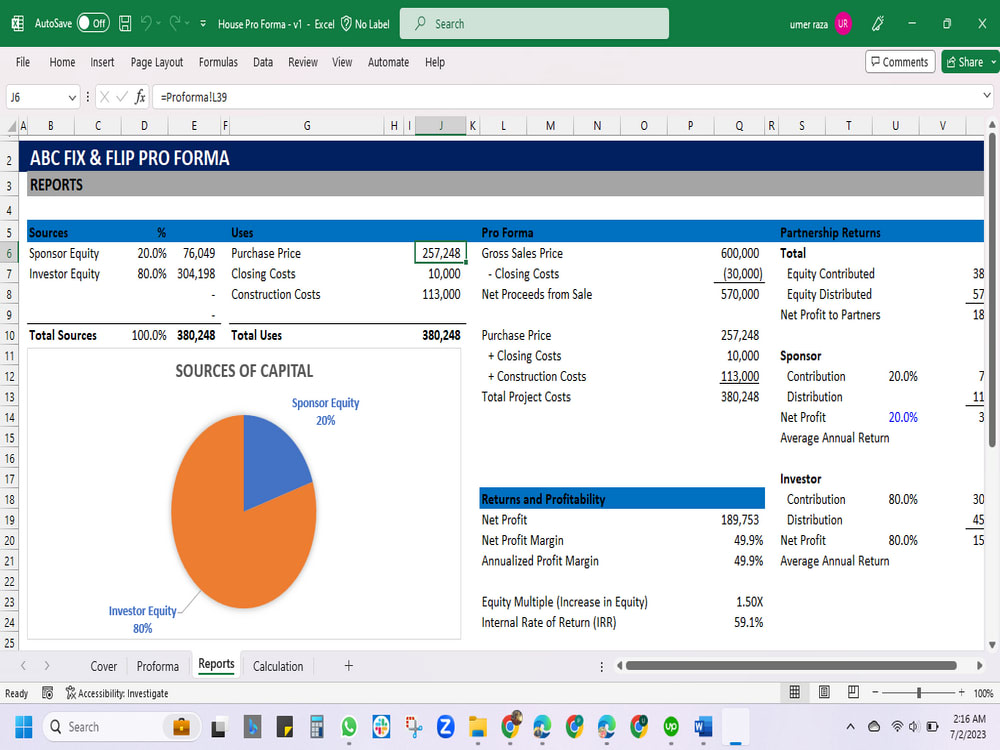Switch to the Cover sheet tab
This screenshot has width=1000, height=750.
coord(103,666)
